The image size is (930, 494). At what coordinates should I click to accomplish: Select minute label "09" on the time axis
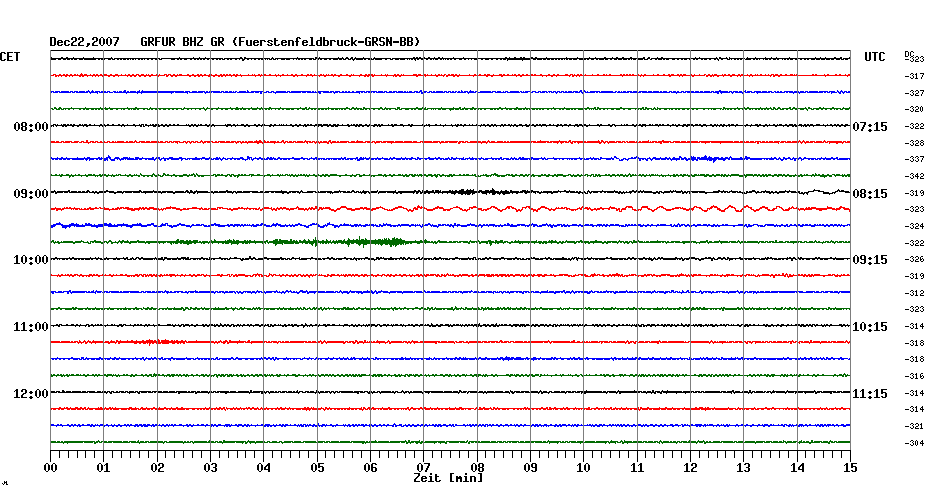530,468
